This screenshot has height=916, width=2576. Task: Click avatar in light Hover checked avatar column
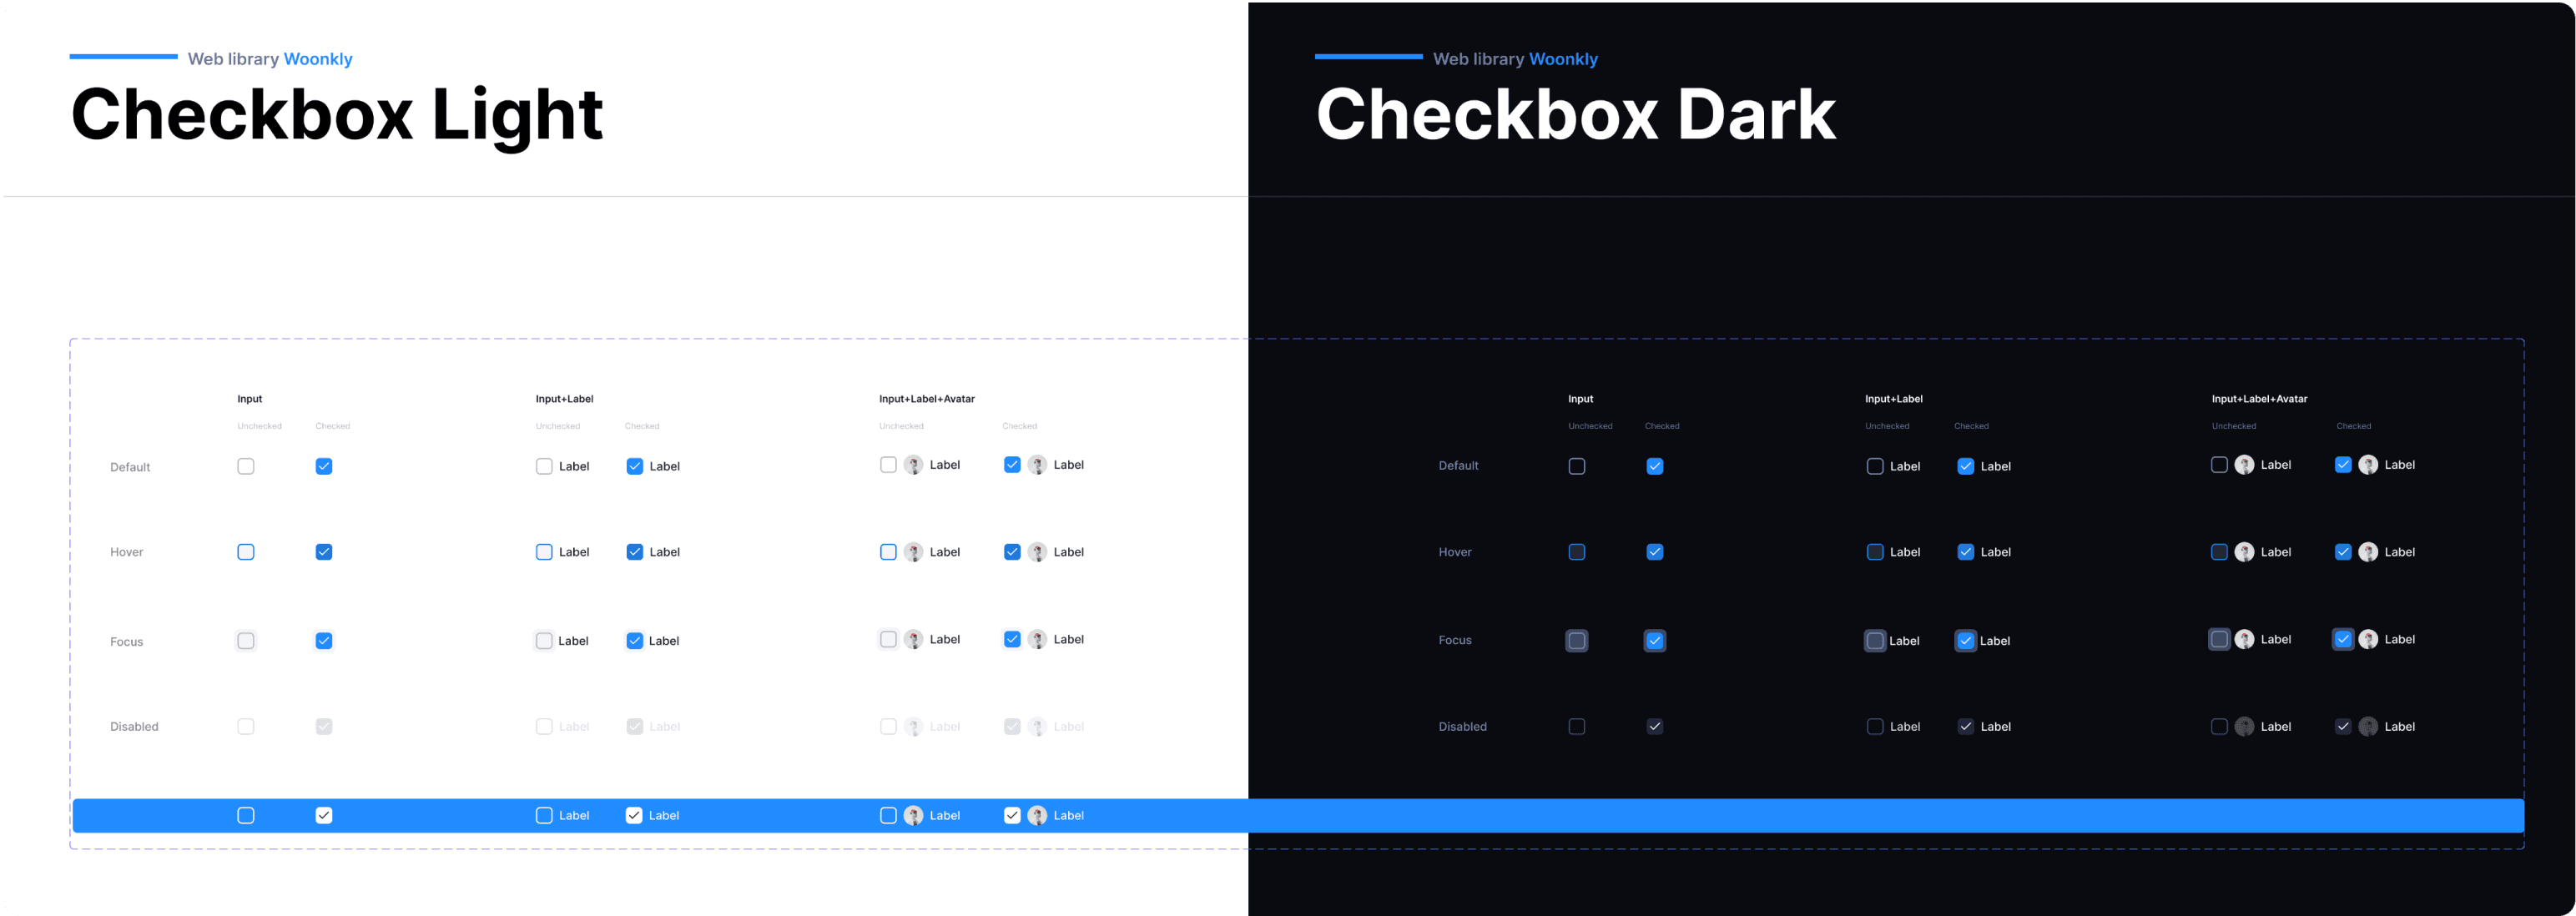click(x=1037, y=552)
